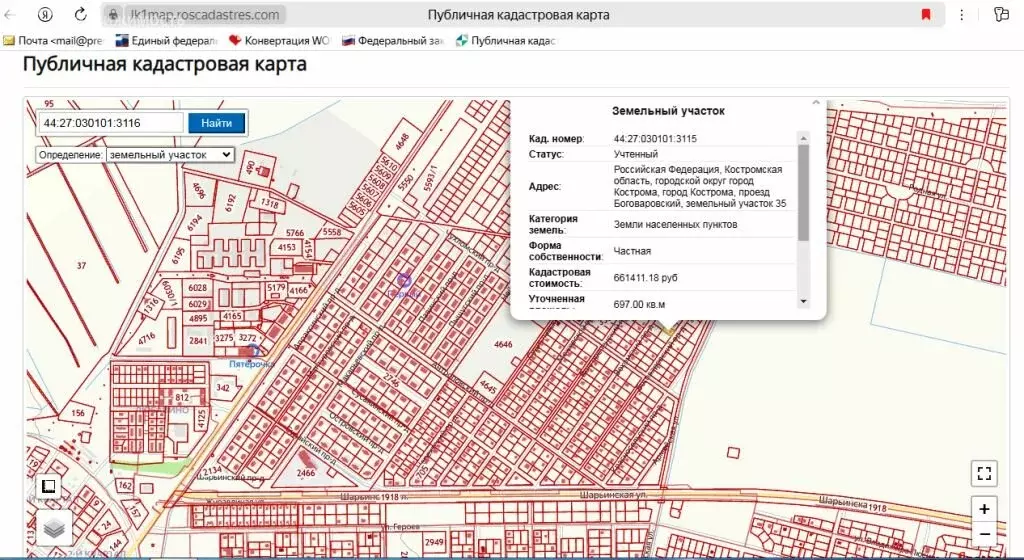Reload the page in browser
The height and width of the screenshot is (560, 1024).
[x=80, y=15]
